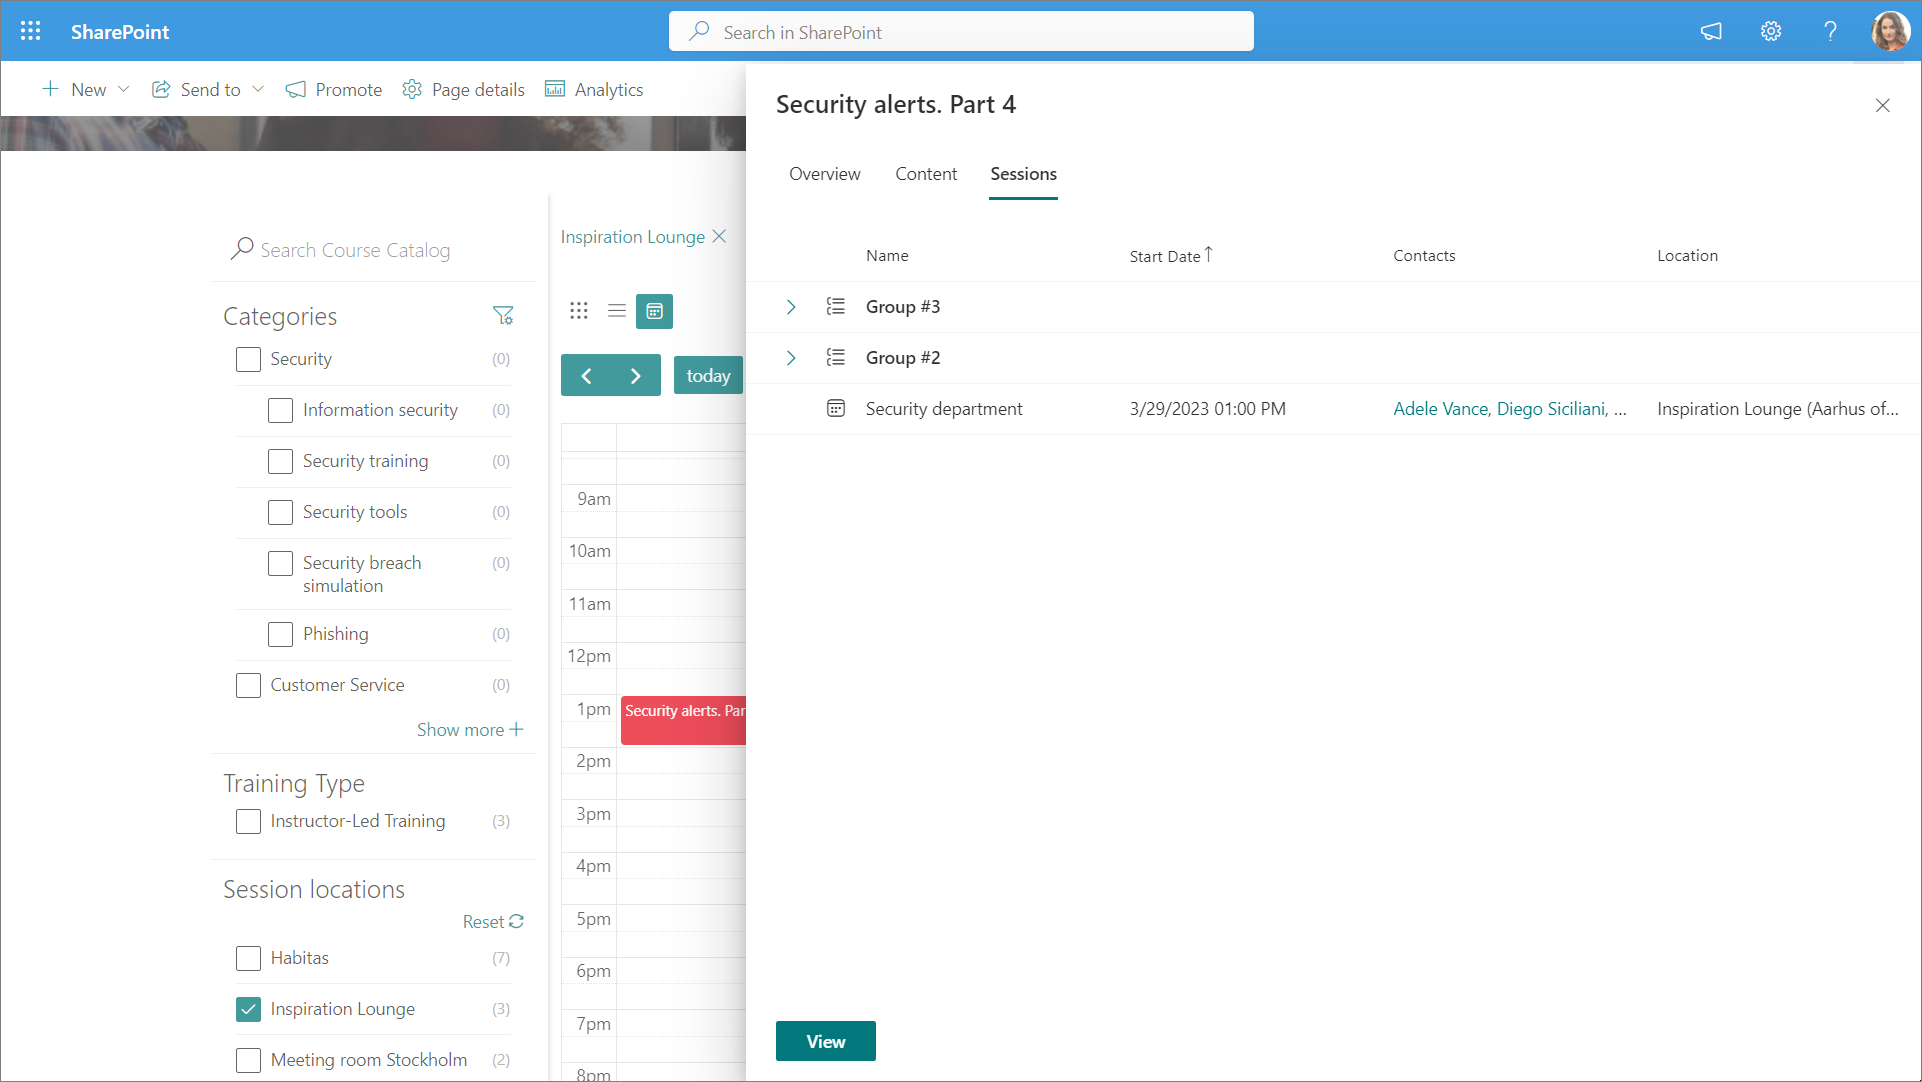
Task: Open the settings gear in header
Action: coord(1770,31)
